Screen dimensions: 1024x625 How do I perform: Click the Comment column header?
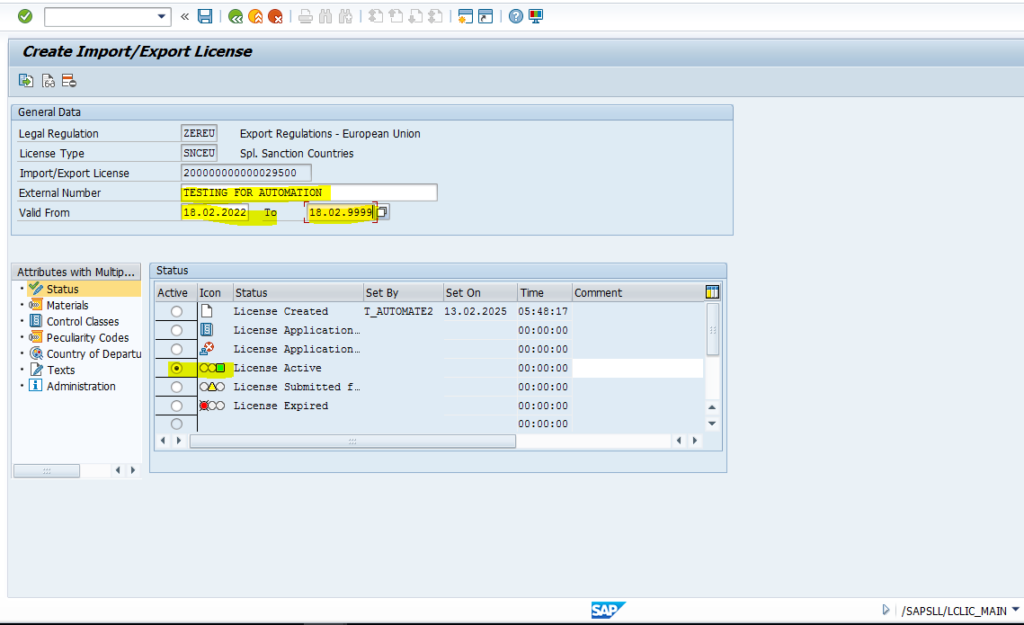click(x=638, y=293)
